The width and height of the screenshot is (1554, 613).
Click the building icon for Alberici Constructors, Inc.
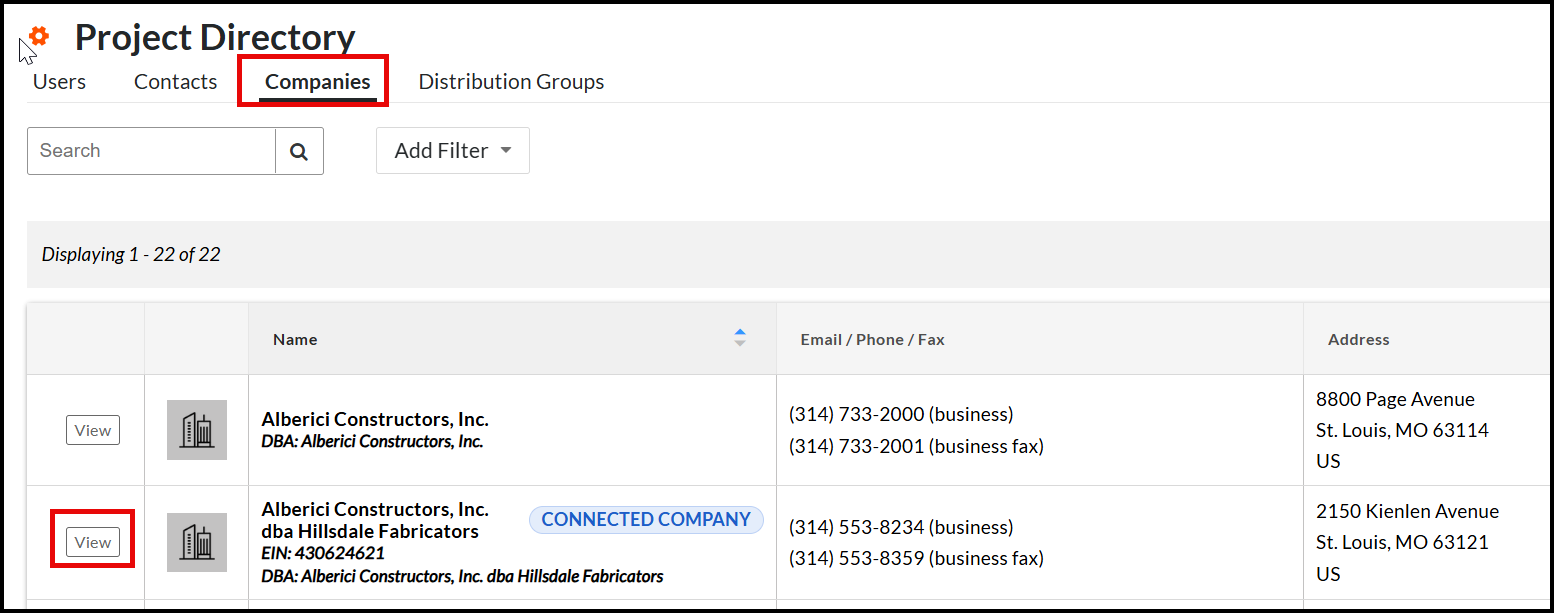197,429
